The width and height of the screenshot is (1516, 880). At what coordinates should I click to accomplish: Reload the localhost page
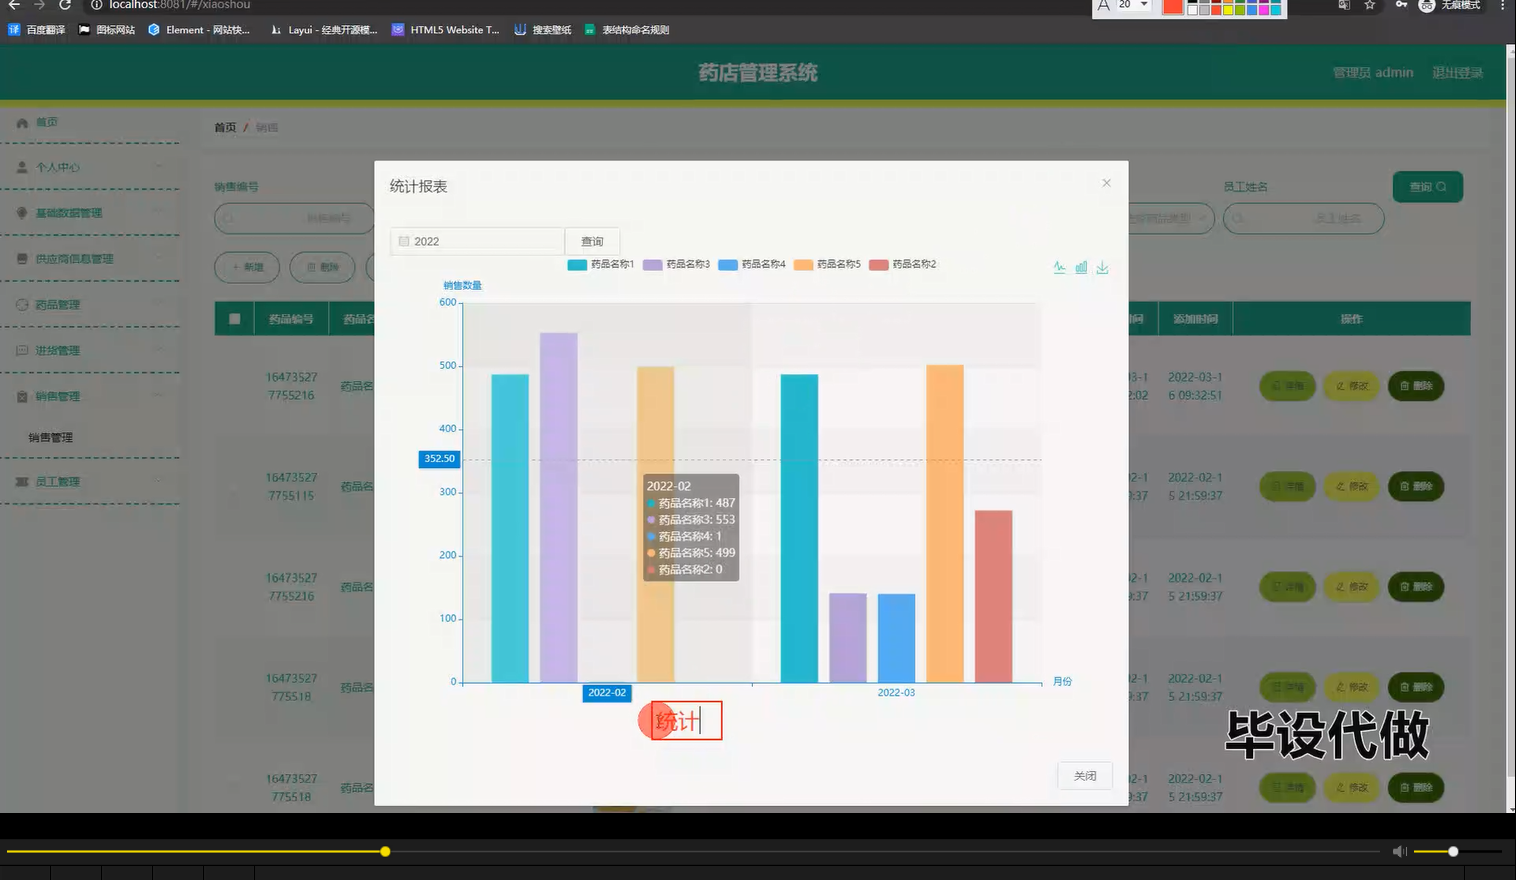pos(65,5)
